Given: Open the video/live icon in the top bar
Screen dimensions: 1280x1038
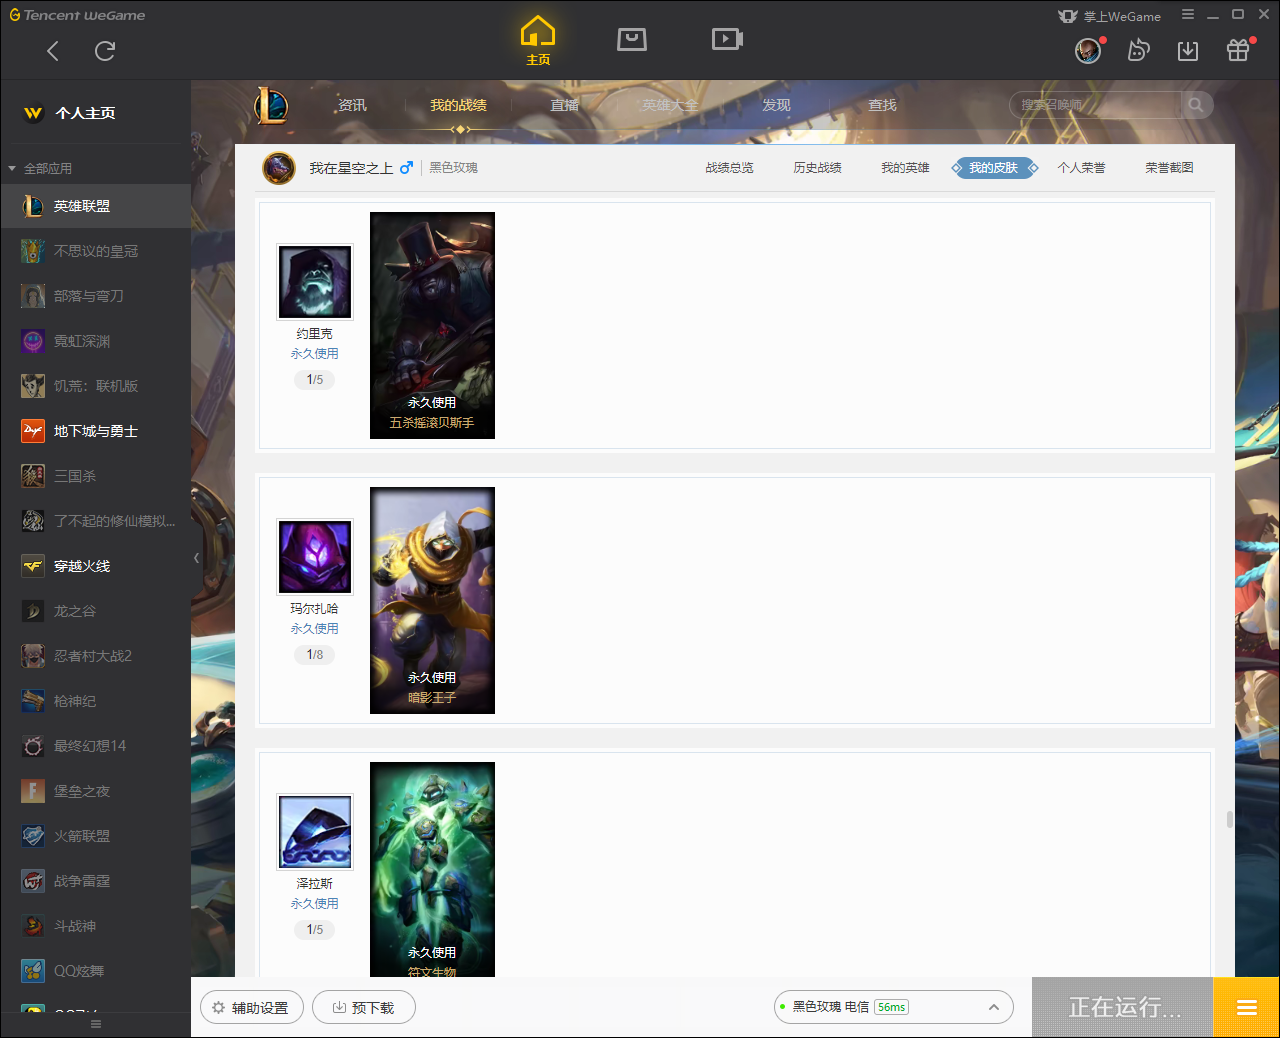Looking at the screenshot, I should [x=727, y=39].
